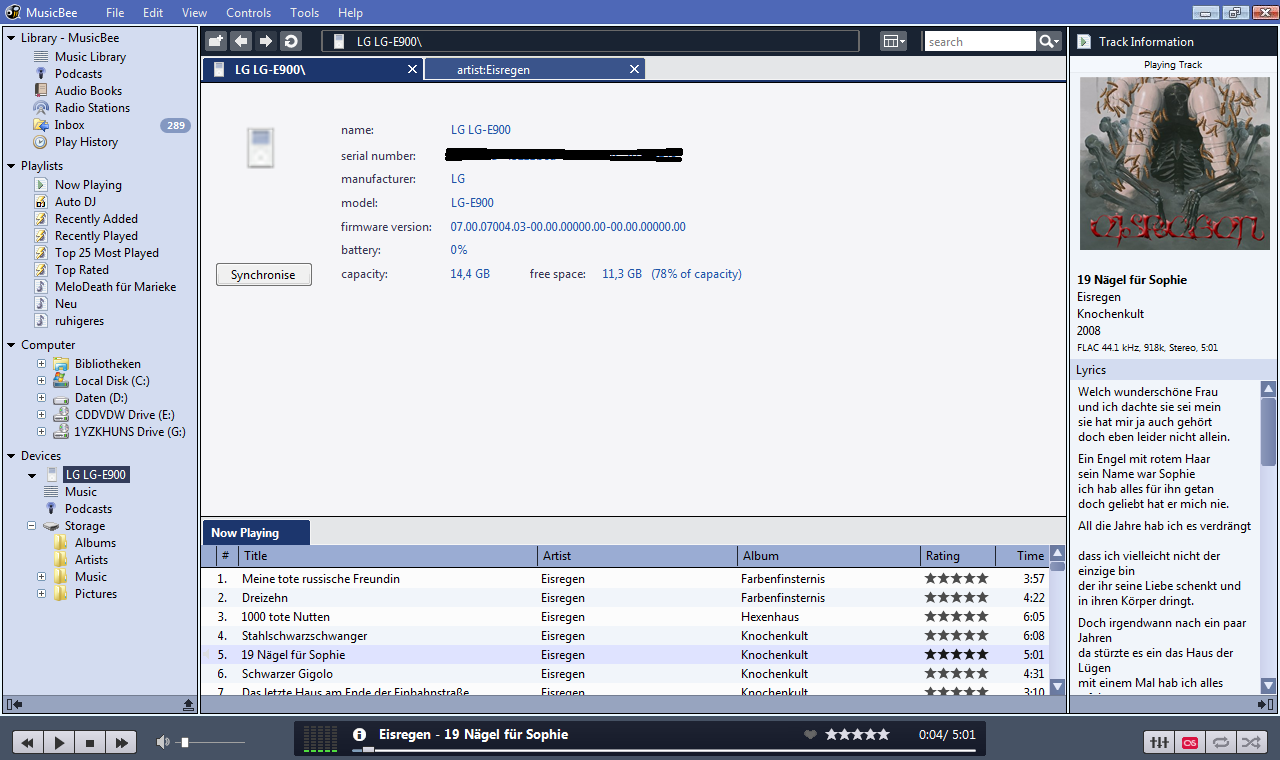Viewport: 1280px width, 760px height.
Task: Skip to the previous track
Action: pyautogui.click(x=28, y=742)
